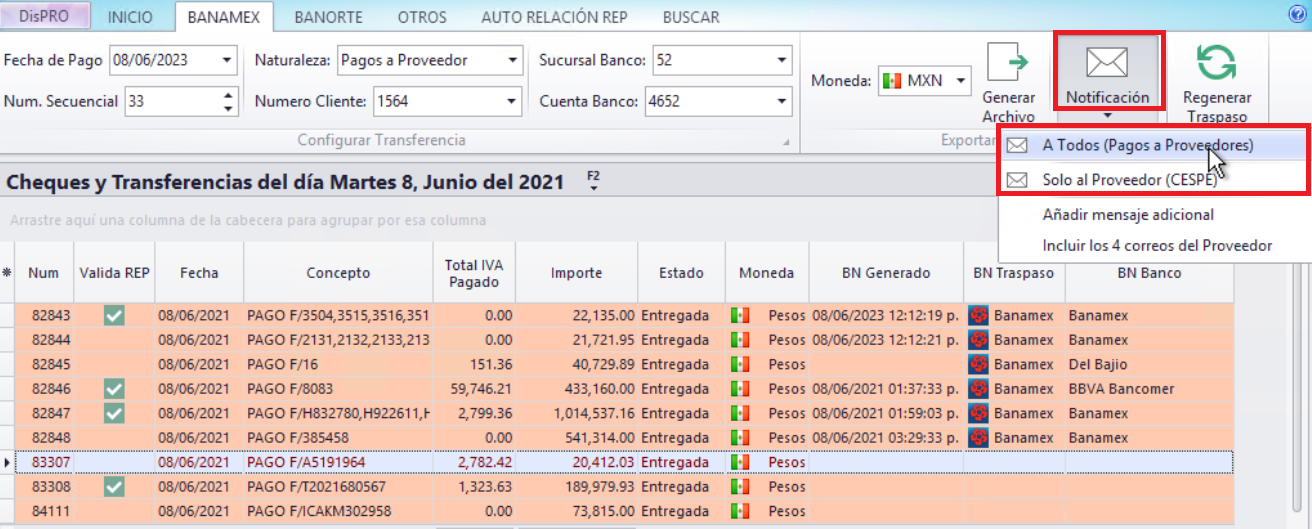The height and width of the screenshot is (529, 1312).
Task: Click the Num. Secuencial spinner arrows
Action: 228,101
